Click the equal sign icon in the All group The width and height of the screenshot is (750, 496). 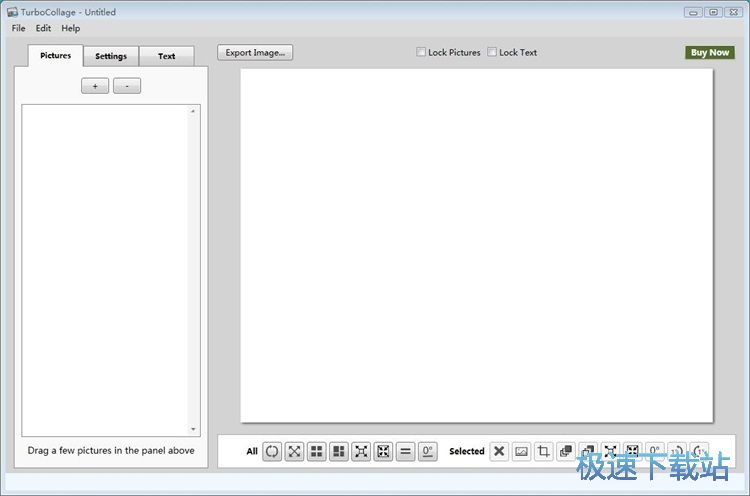point(405,451)
